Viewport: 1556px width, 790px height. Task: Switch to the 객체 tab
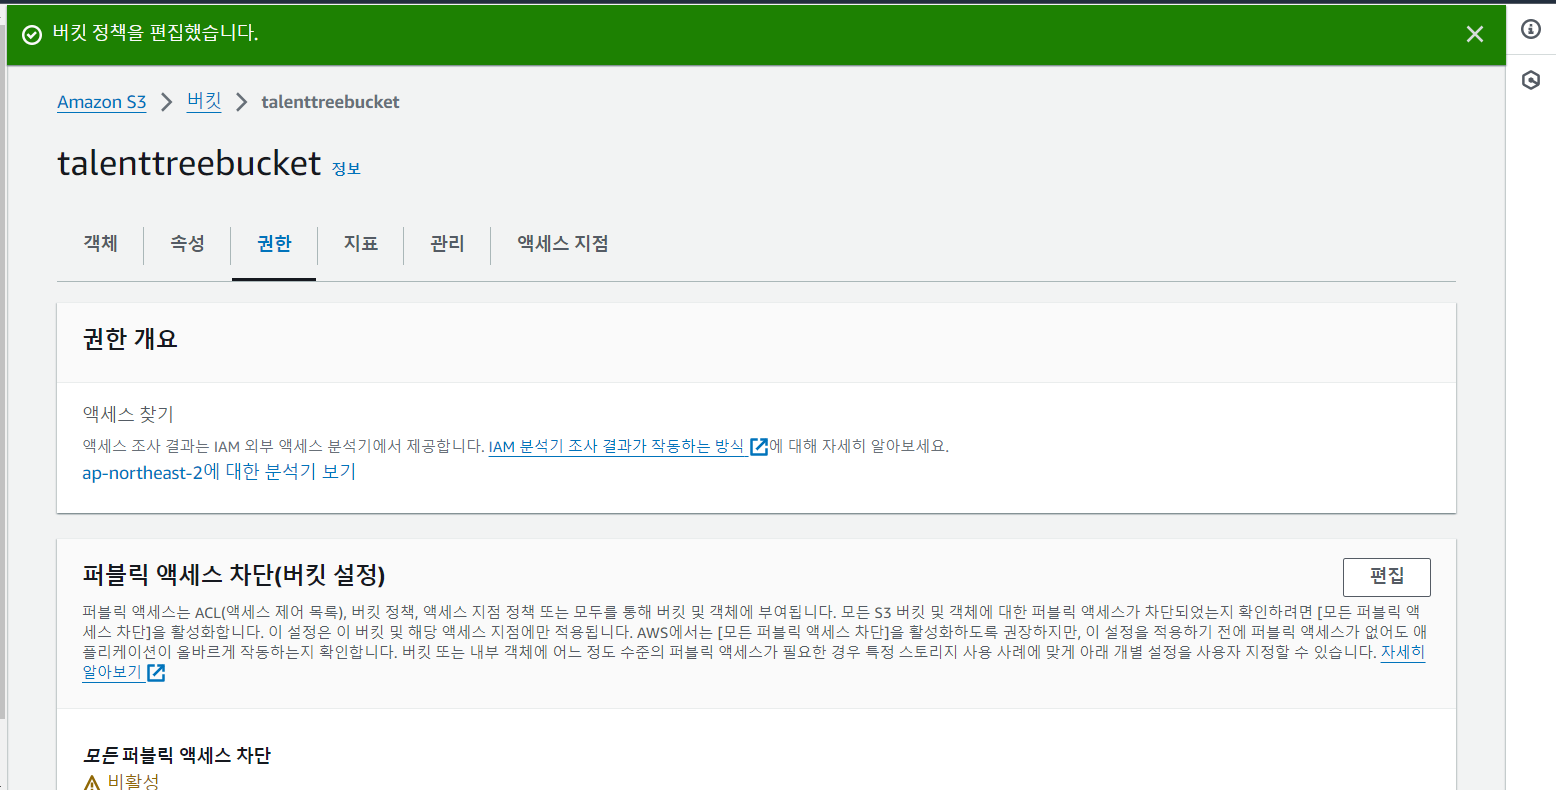pos(100,243)
